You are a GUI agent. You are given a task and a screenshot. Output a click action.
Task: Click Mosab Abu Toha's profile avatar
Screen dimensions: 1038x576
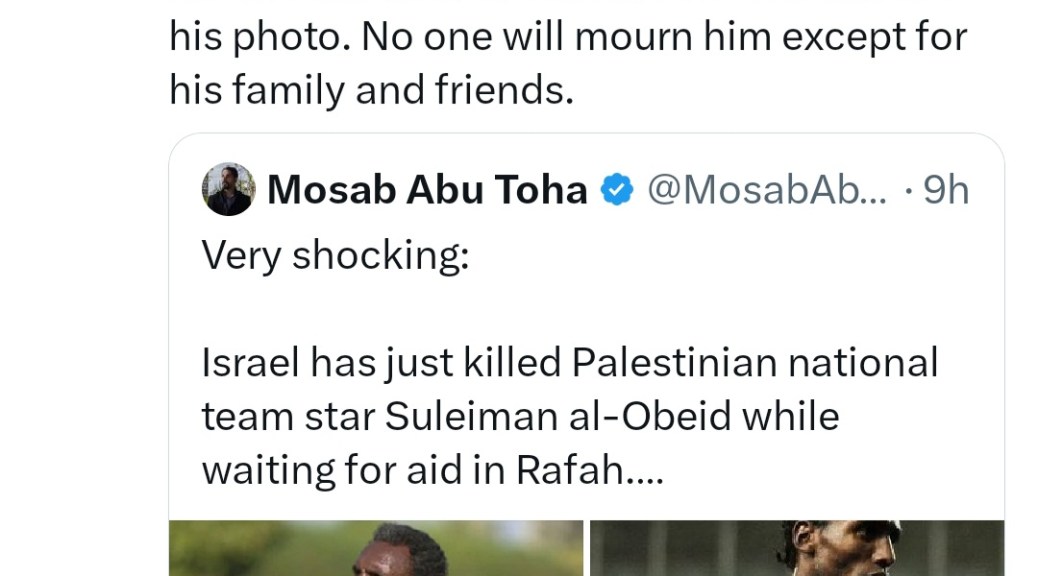228,190
